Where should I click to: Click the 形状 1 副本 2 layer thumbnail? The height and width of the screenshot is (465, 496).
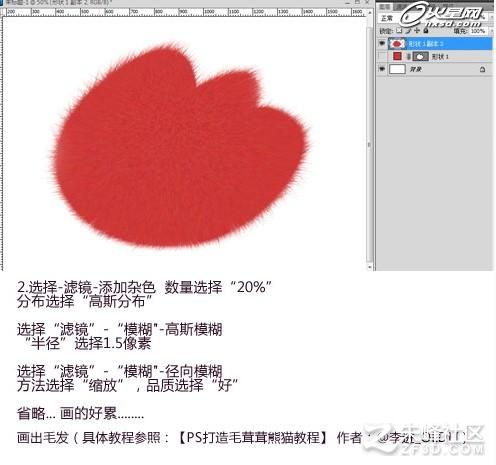pyautogui.click(x=397, y=44)
